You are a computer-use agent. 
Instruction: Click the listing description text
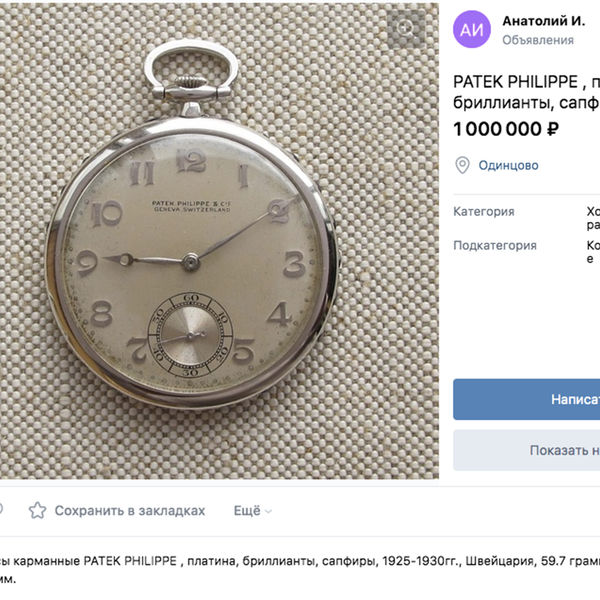coord(300,570)
